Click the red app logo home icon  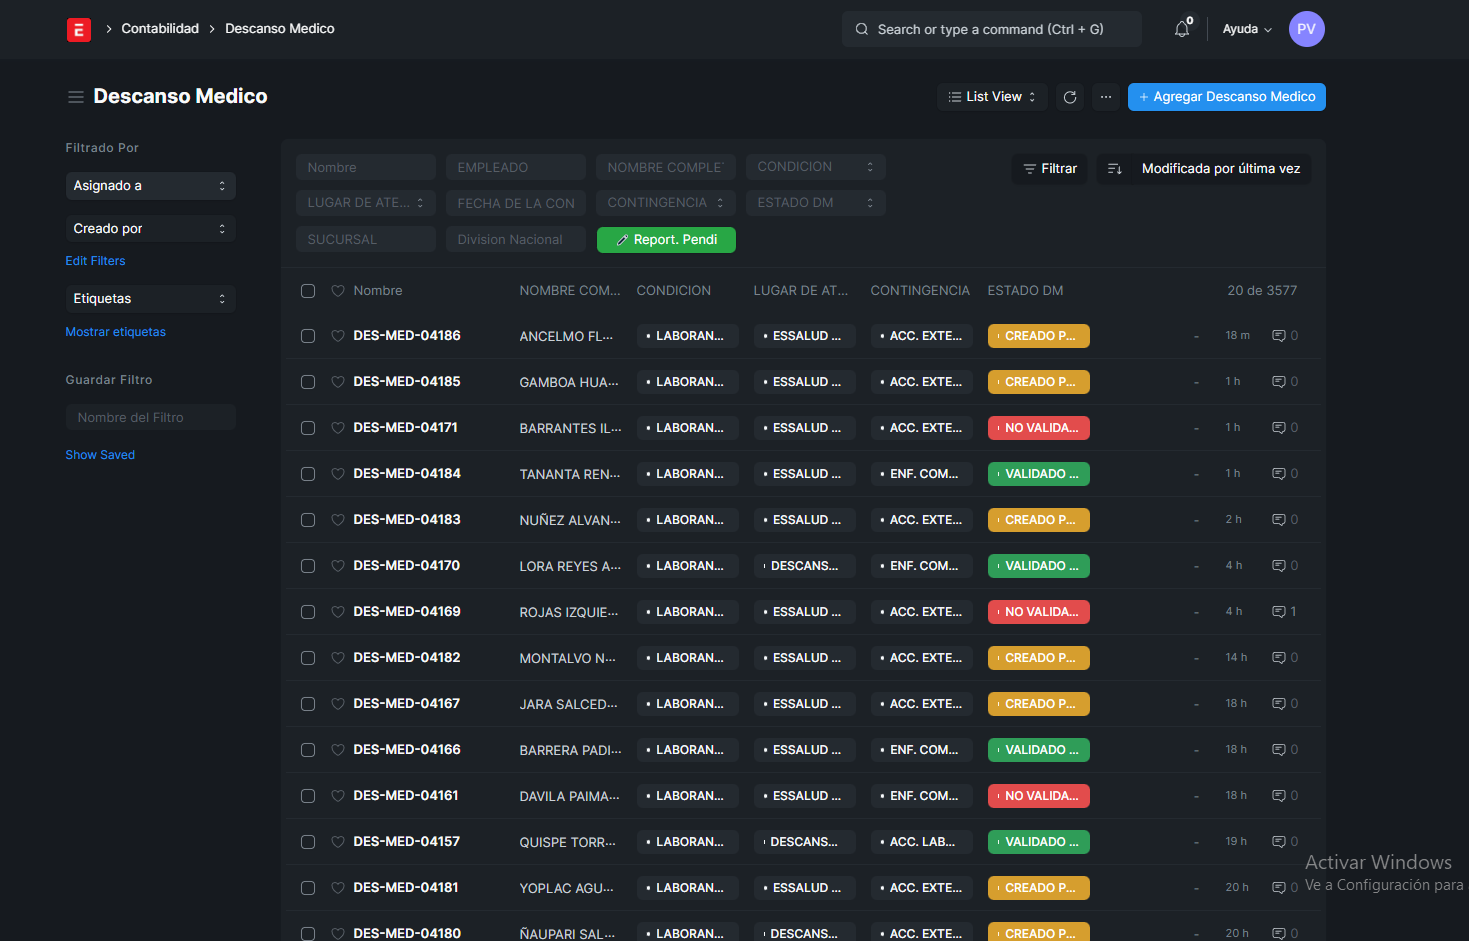[x=78, y=29]
